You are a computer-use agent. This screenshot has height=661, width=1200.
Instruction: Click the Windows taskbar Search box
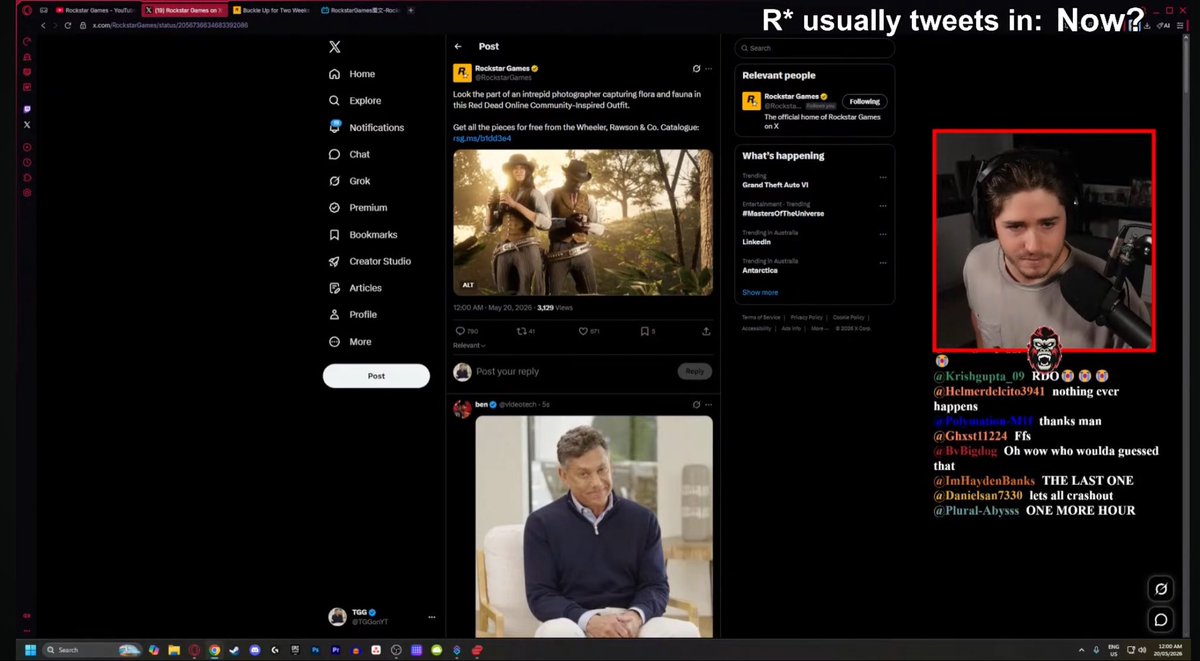tap(93, 650)
